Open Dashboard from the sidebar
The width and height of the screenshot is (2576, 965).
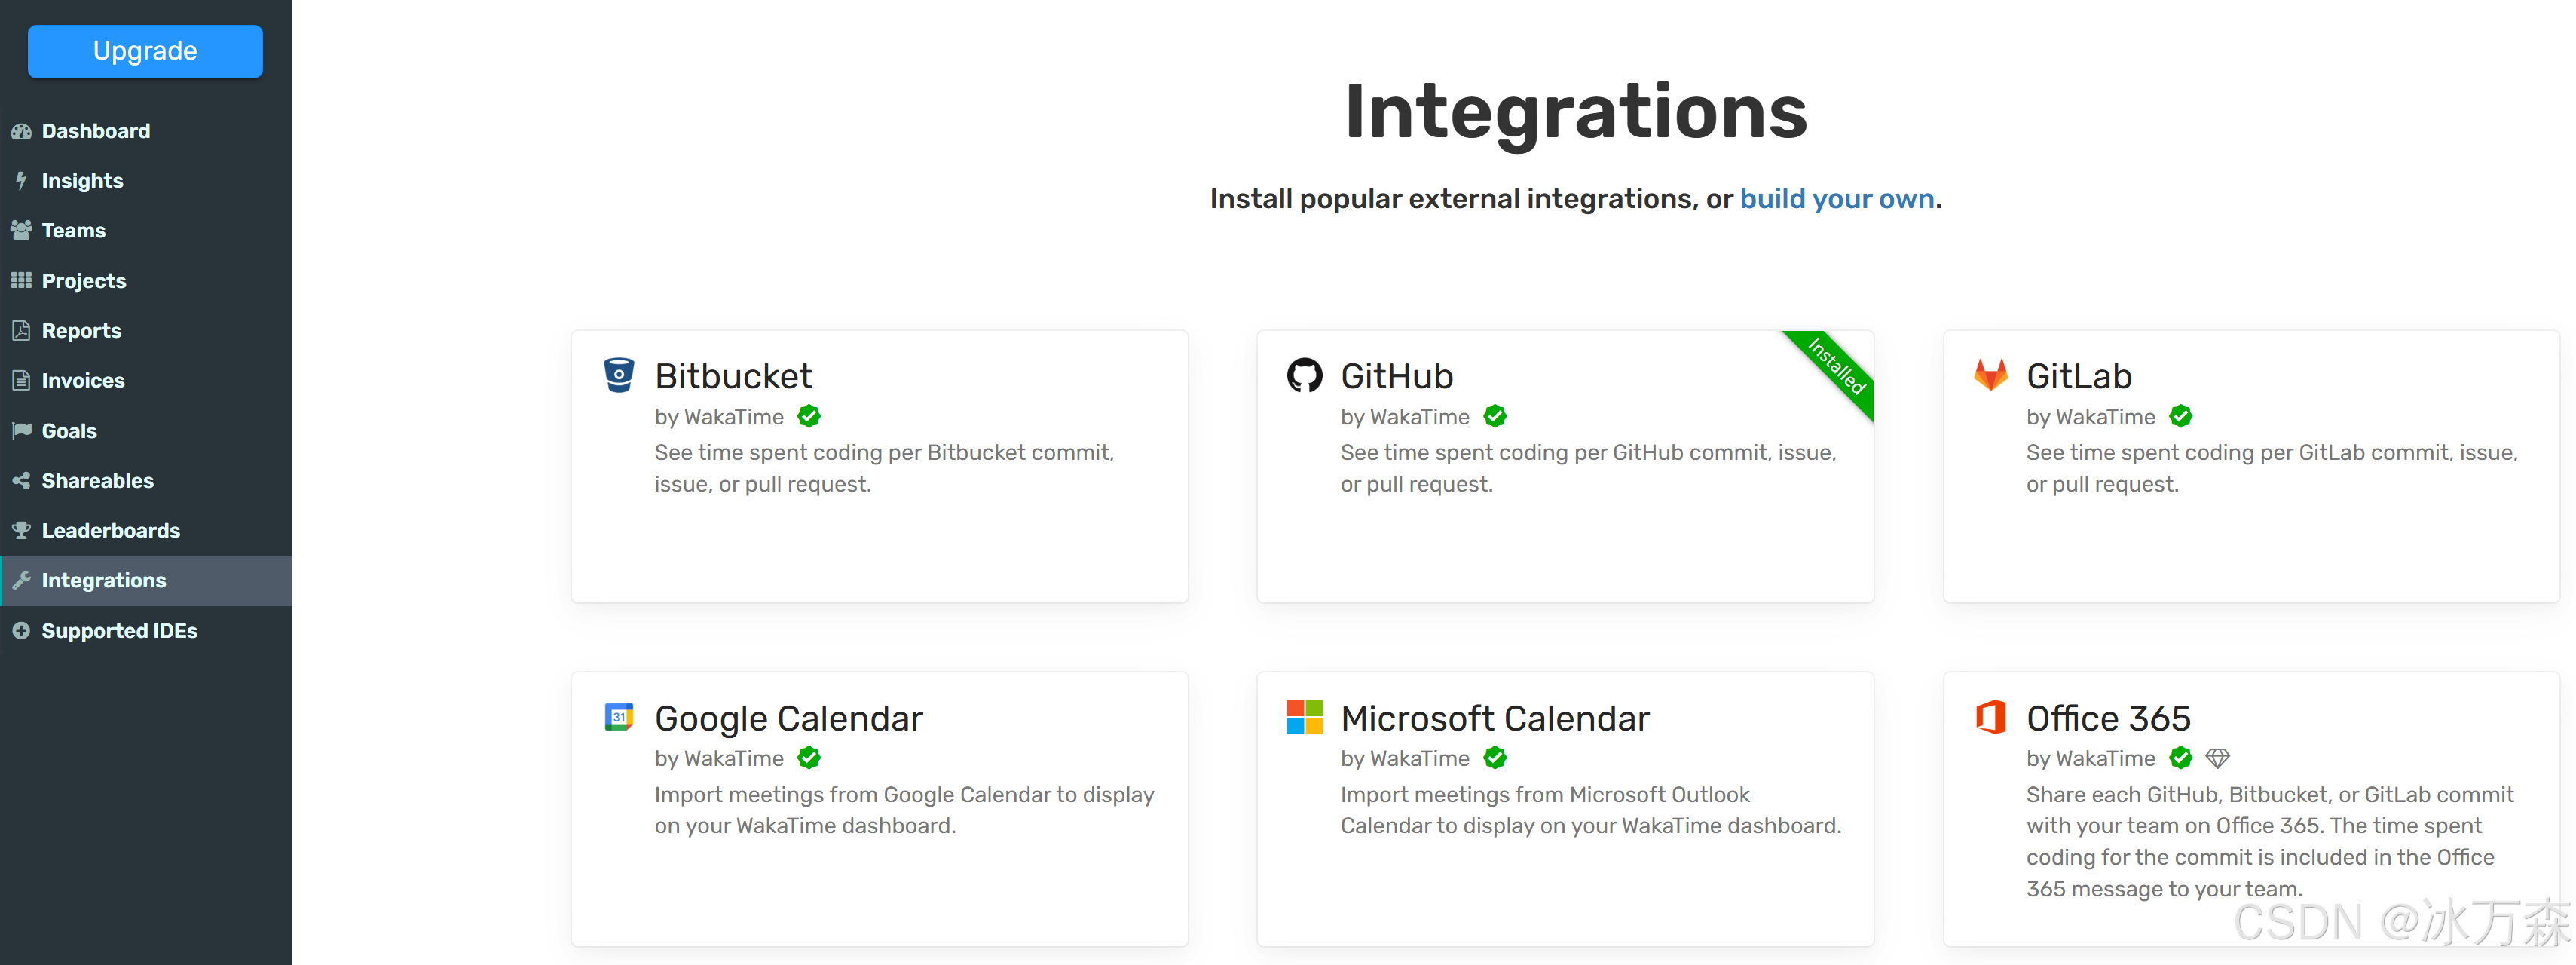click(x=95, y=131)
